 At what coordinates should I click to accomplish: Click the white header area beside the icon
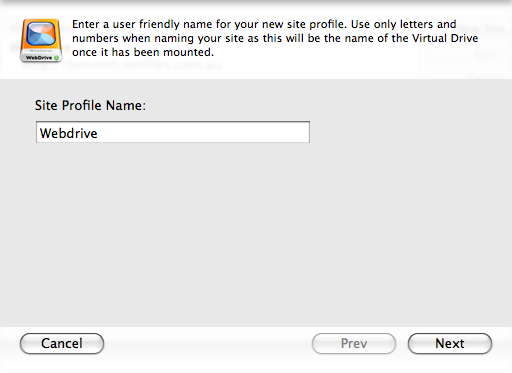(333, 68)
